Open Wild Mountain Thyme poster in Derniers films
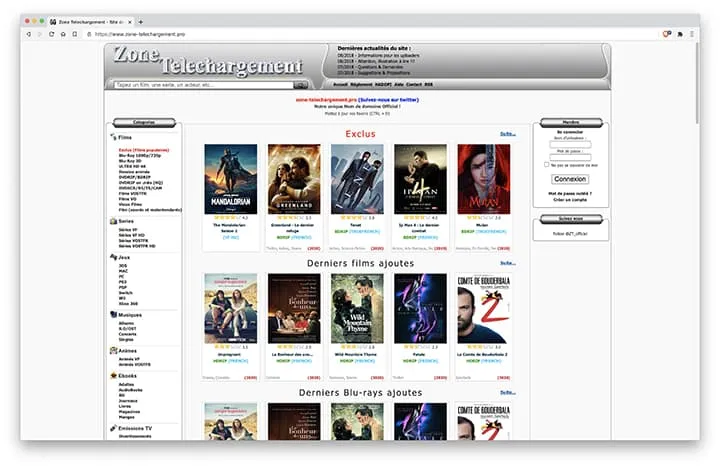Screen dimensions: 720x467 tap(357, 309)
